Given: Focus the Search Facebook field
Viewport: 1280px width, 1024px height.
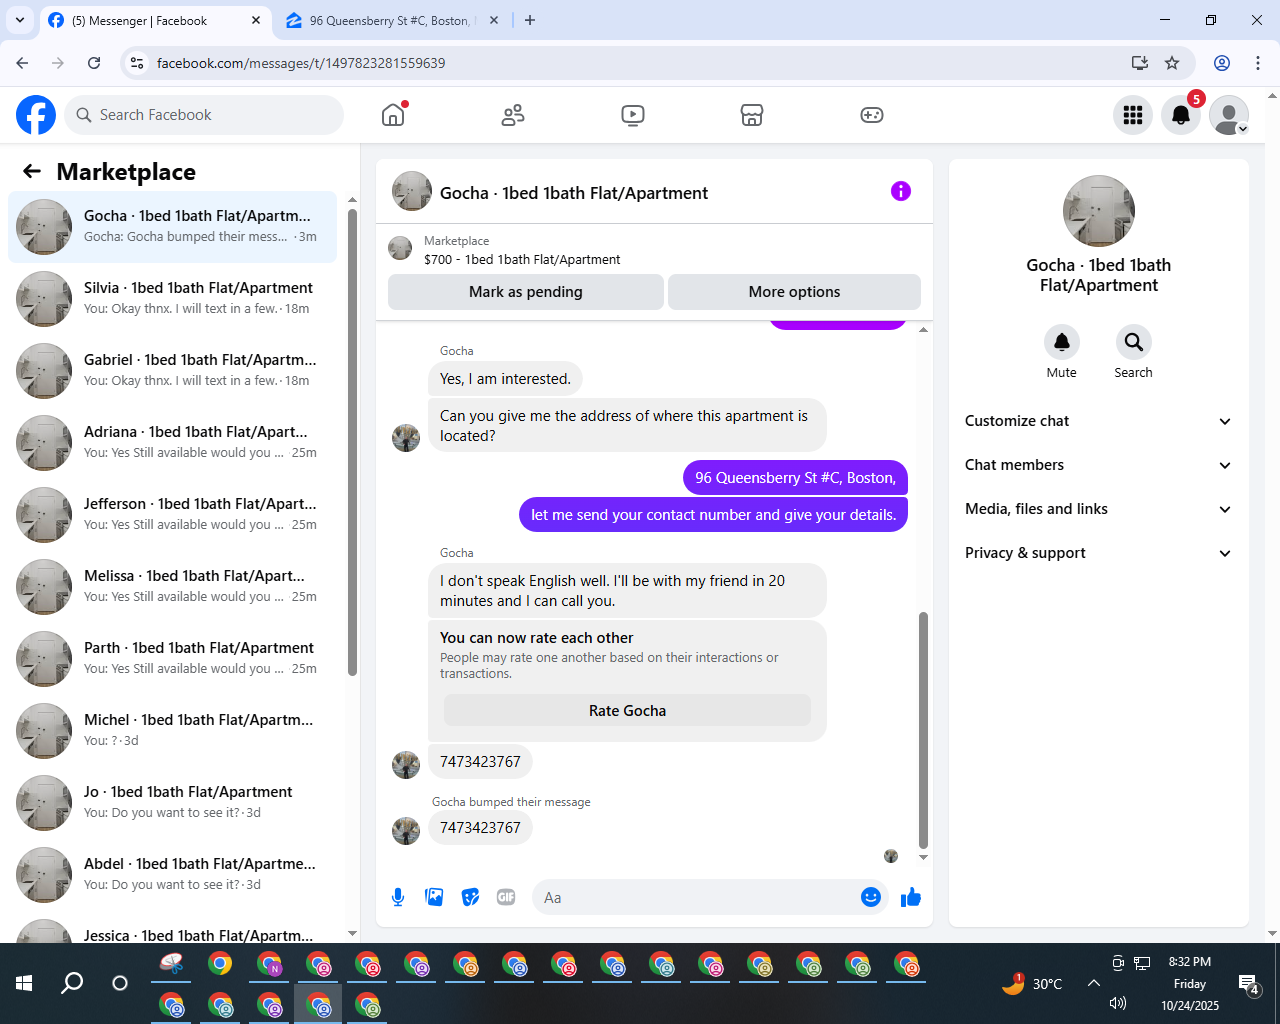Looking at the screenshot, I should coord(205,115).
